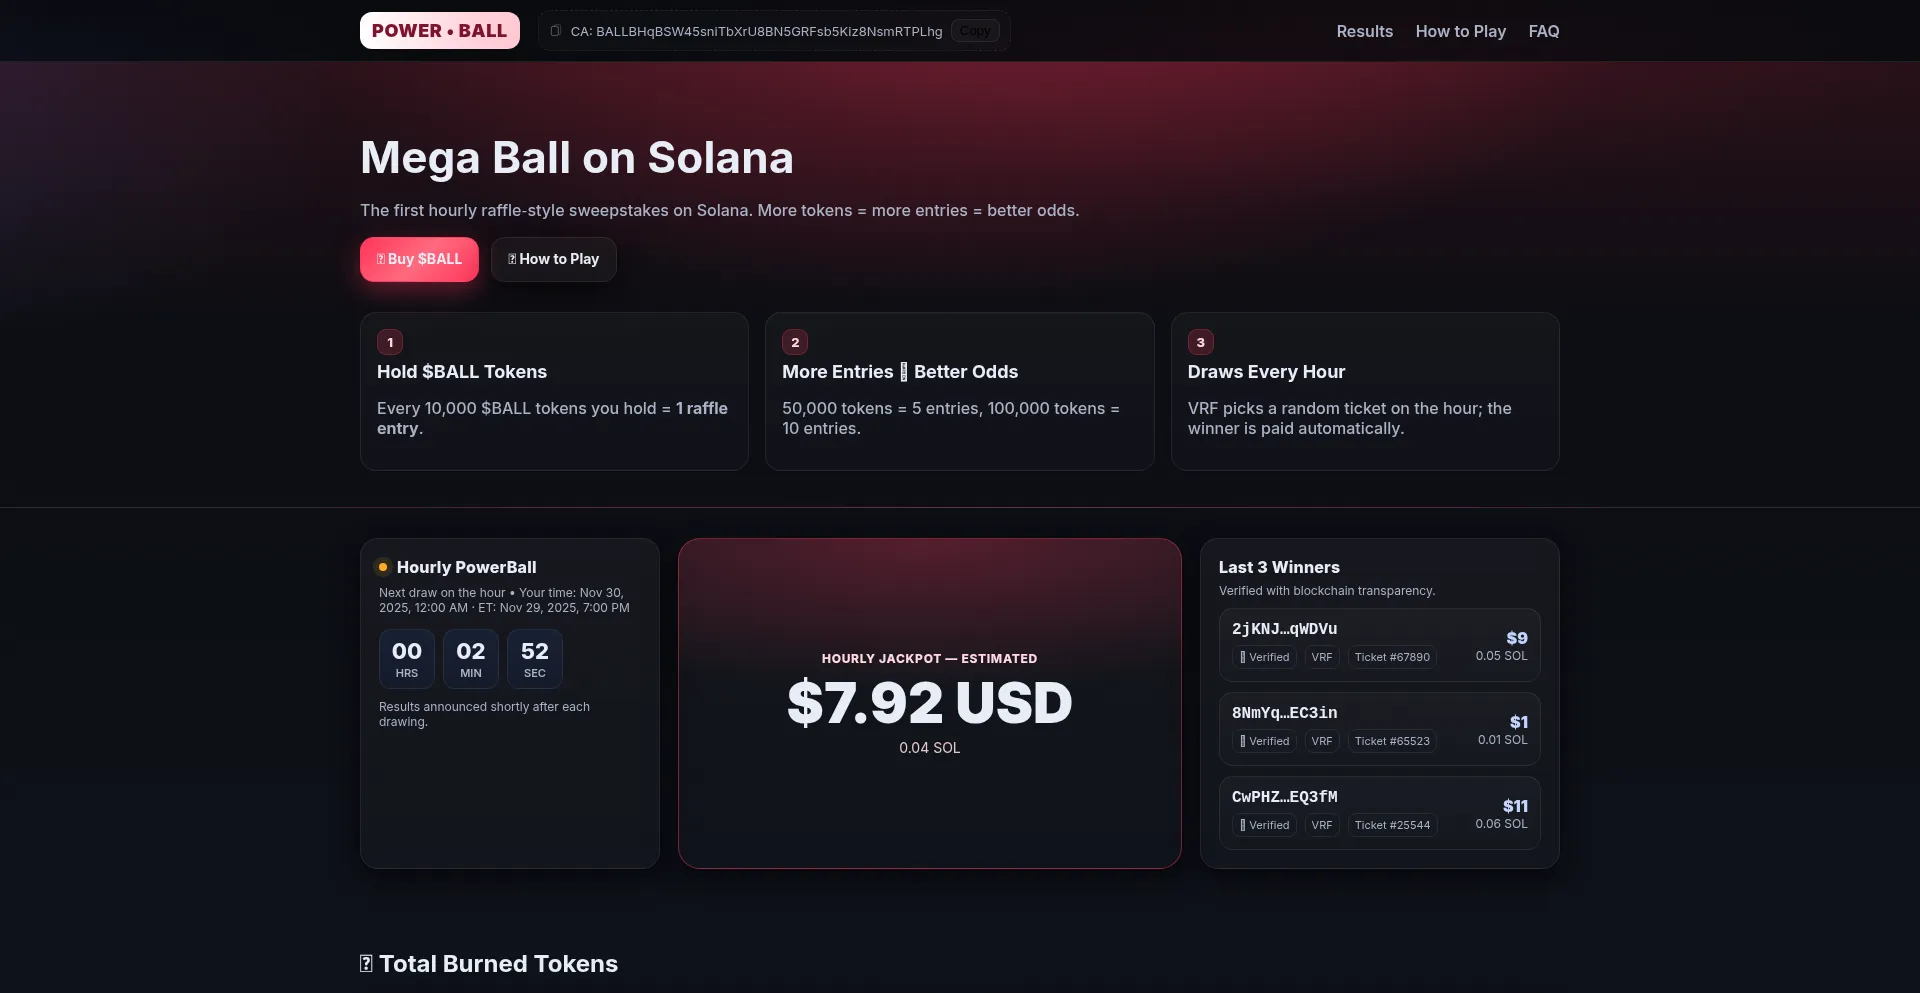
Task: Select winner address CwPHZ…EQ3fM
Action: 1284,797
